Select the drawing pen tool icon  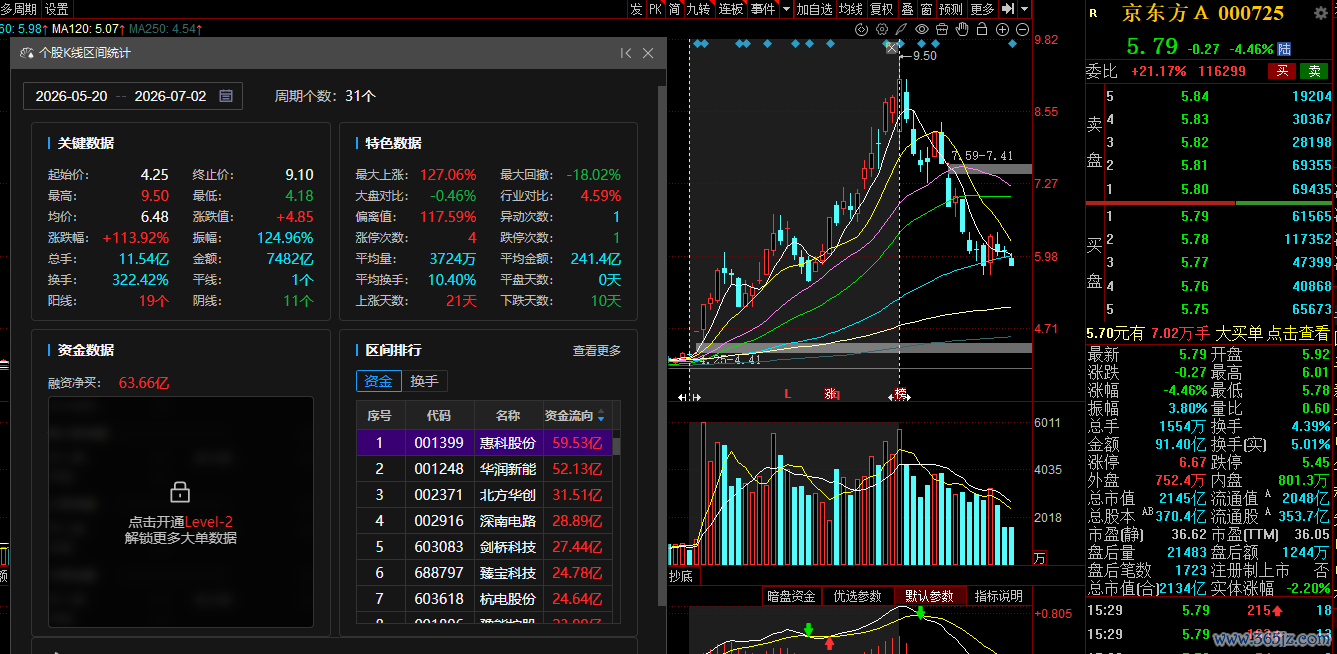[x=902, y=30]
